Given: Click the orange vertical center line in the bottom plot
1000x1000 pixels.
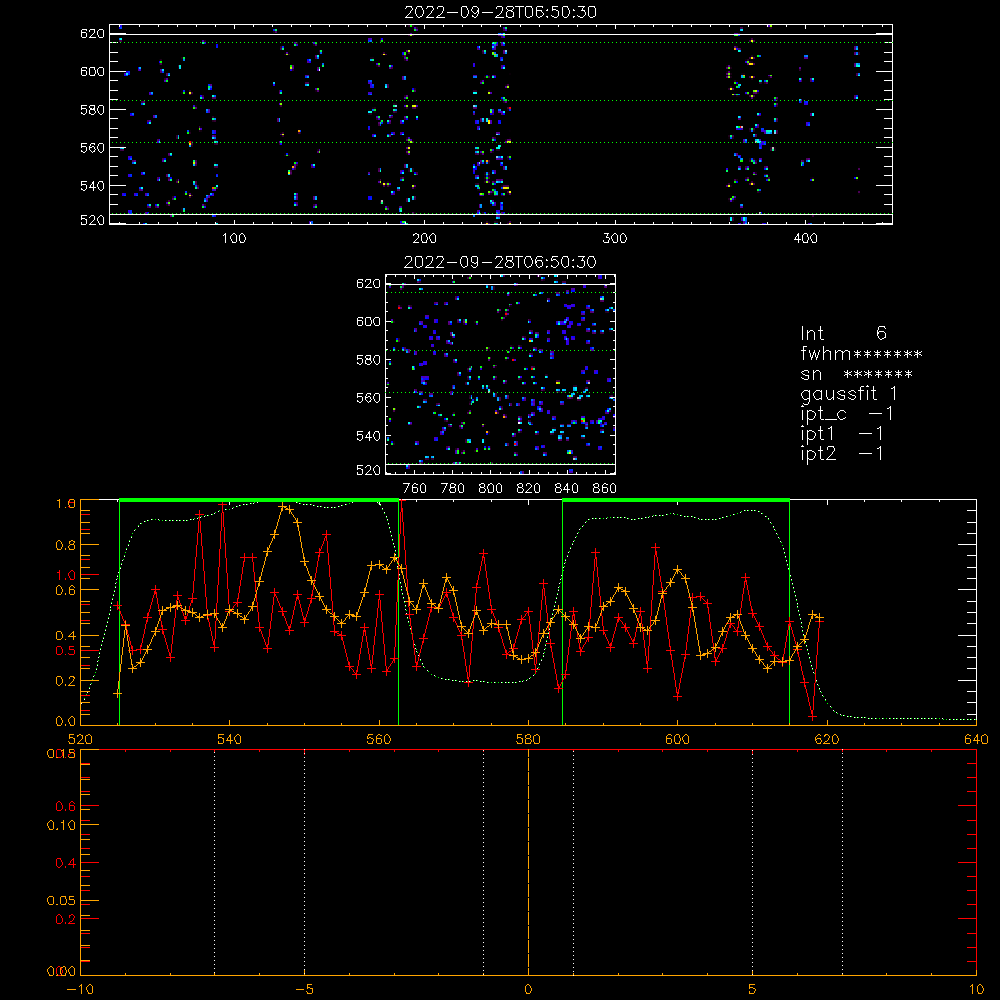Looking at the screenshot, I should [x=528, y=863].
